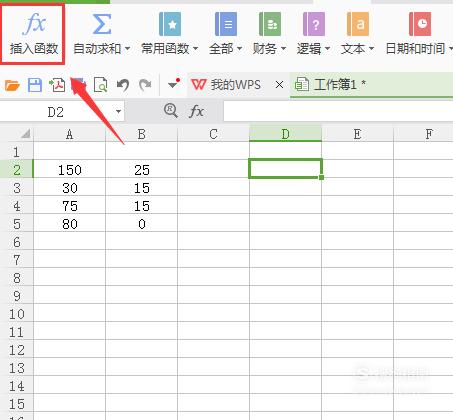
Task: Click cell containing 75
Action: click(69, 206)
